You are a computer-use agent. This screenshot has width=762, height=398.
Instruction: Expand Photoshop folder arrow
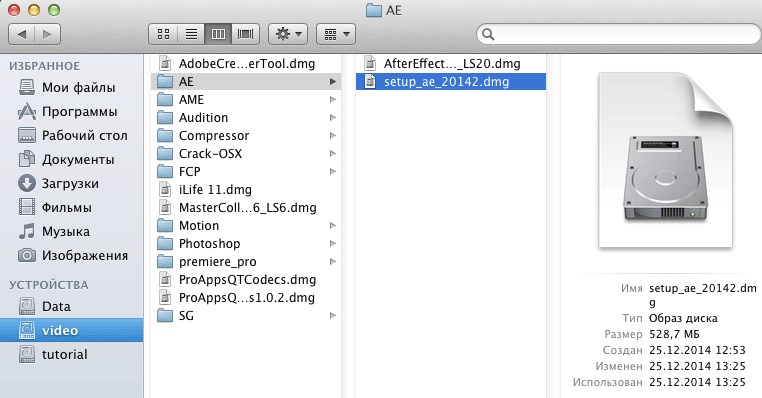tap(333, 243)
